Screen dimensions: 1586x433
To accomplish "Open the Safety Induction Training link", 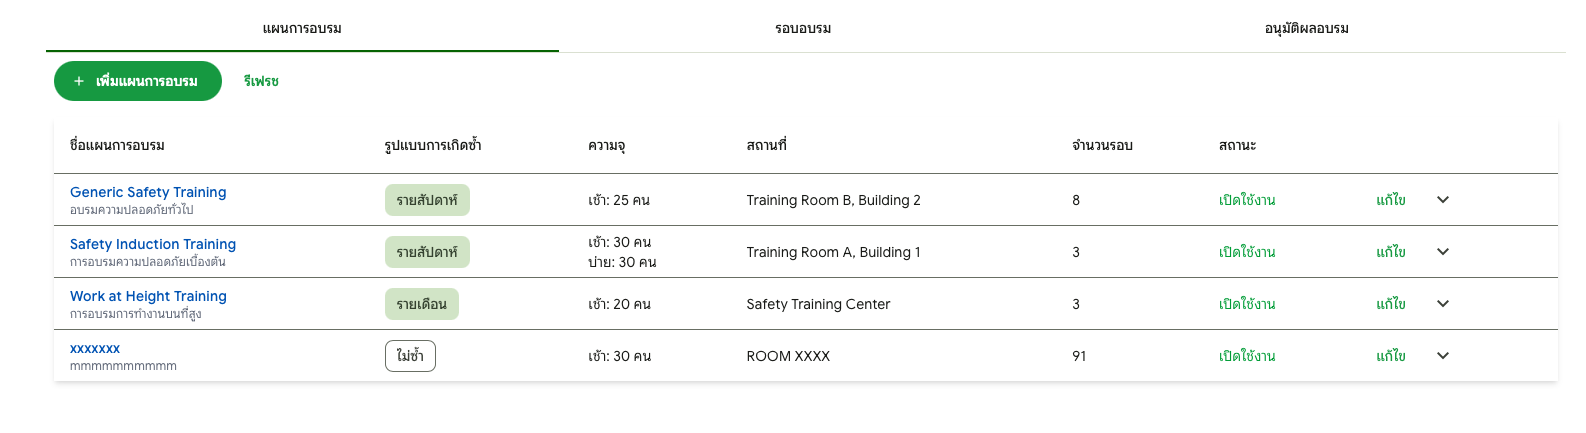I will (153, 244).
